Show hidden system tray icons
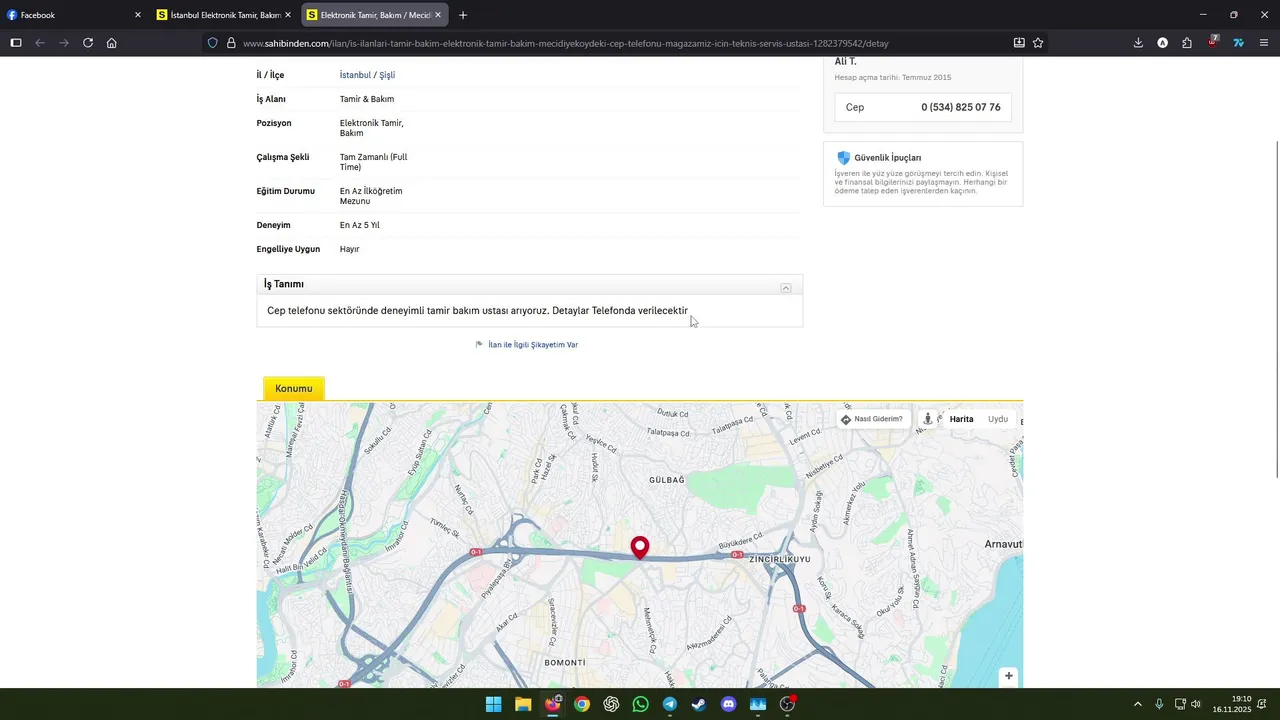Screen dimensions: 1280x720 coord(1137,704)
